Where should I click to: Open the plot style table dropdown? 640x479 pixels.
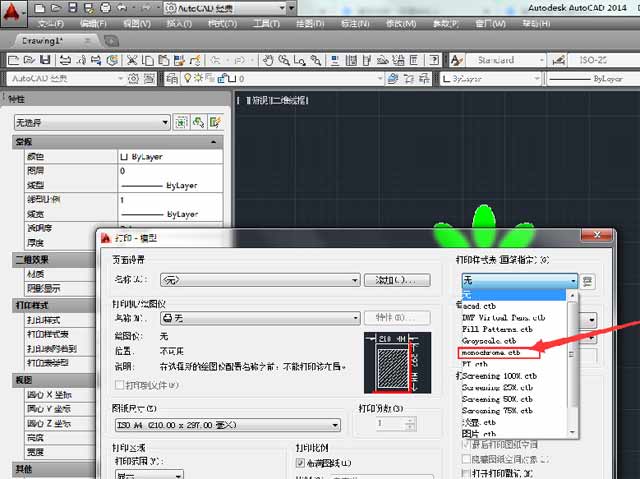[519, 281]
